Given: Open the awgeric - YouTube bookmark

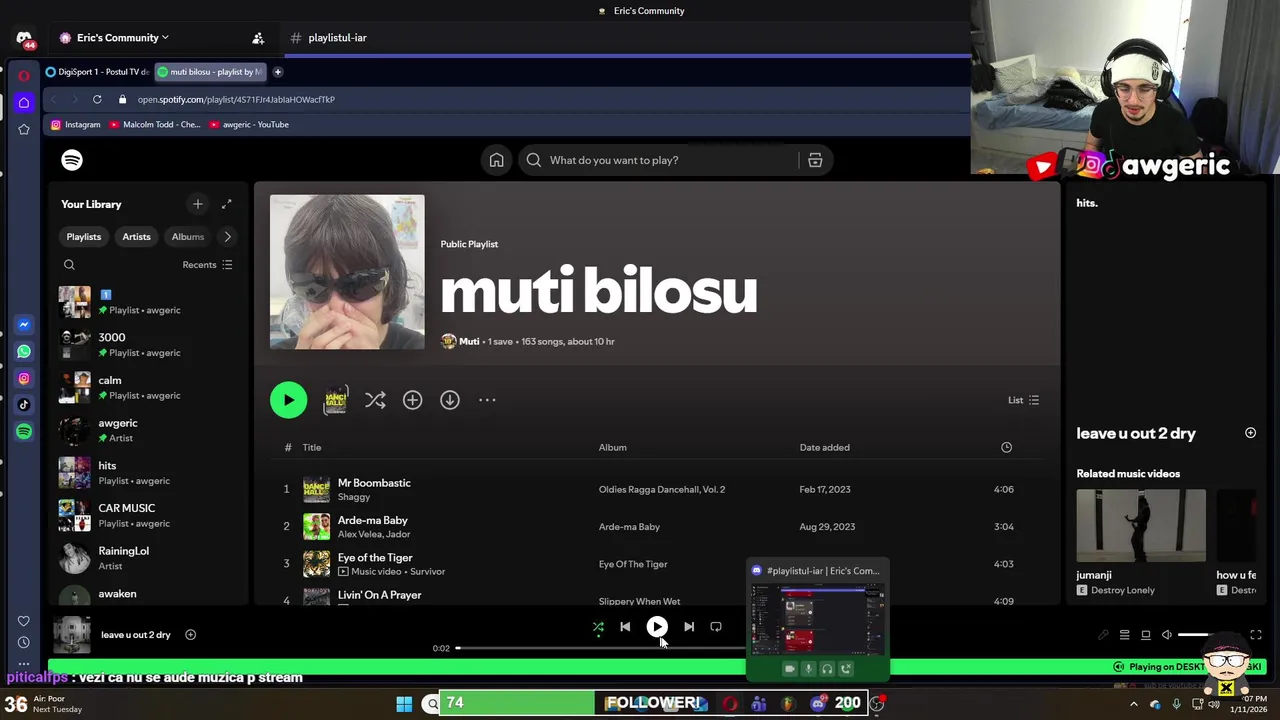Looking at the screenshot, I should pyautogui.click(x=249, y=125).
